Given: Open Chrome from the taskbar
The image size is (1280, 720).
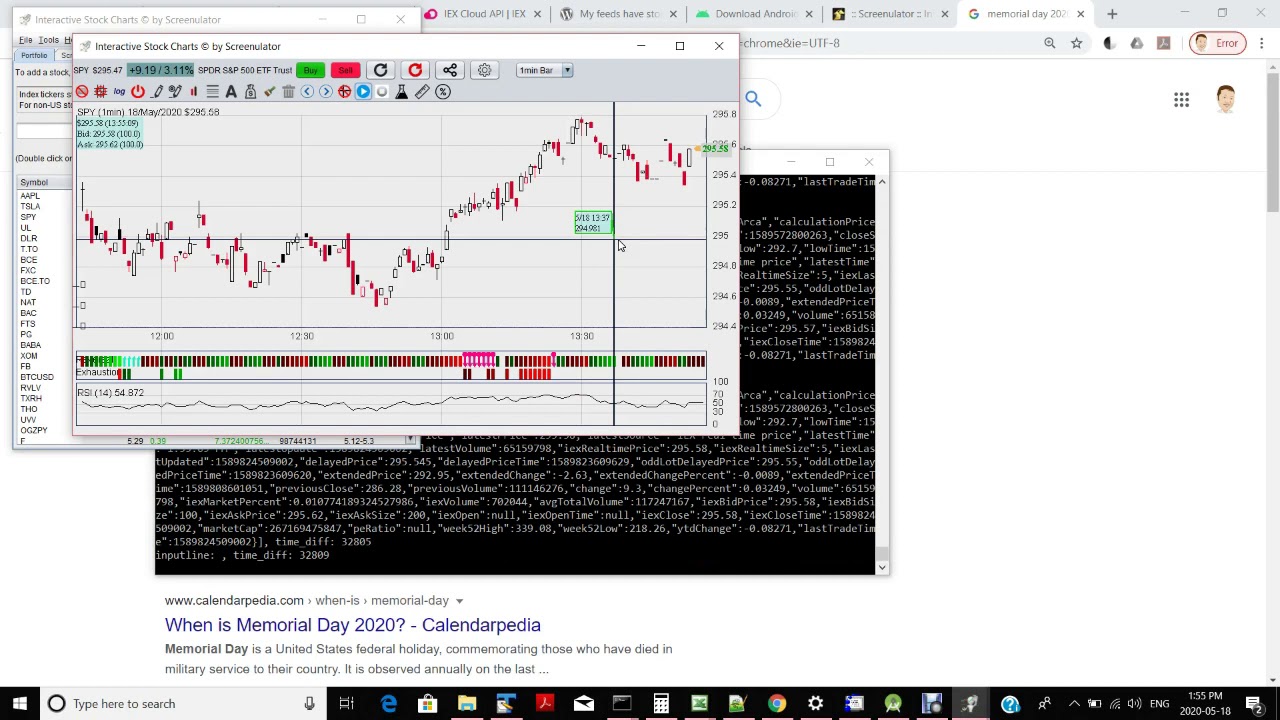Looking at the screenshot, I should click(777, 703).
